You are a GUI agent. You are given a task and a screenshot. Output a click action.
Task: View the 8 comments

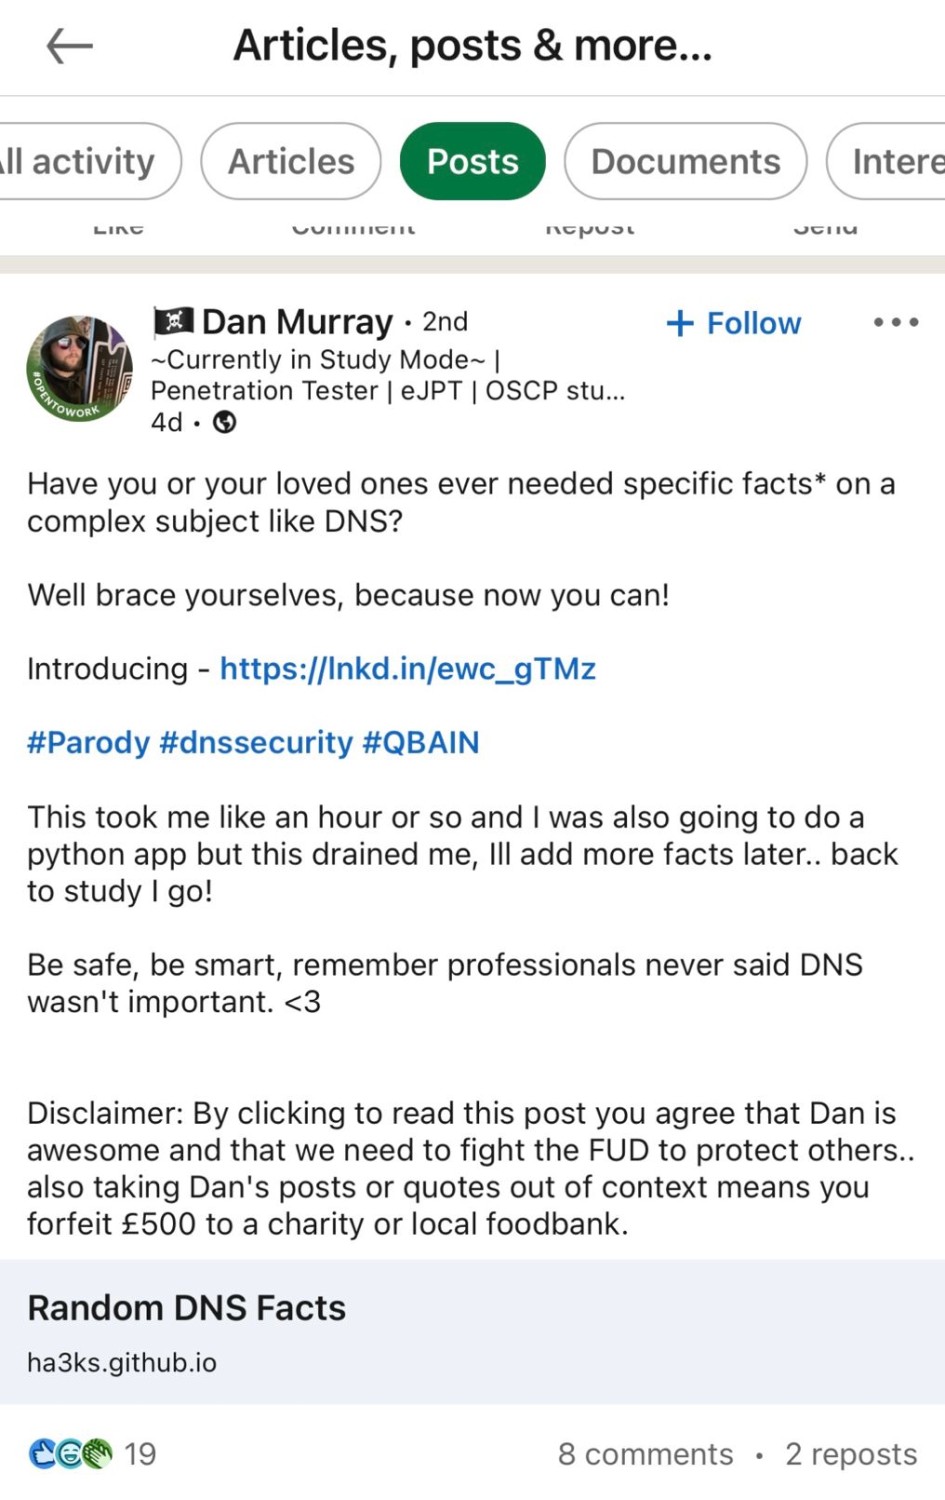point(645,1454)
